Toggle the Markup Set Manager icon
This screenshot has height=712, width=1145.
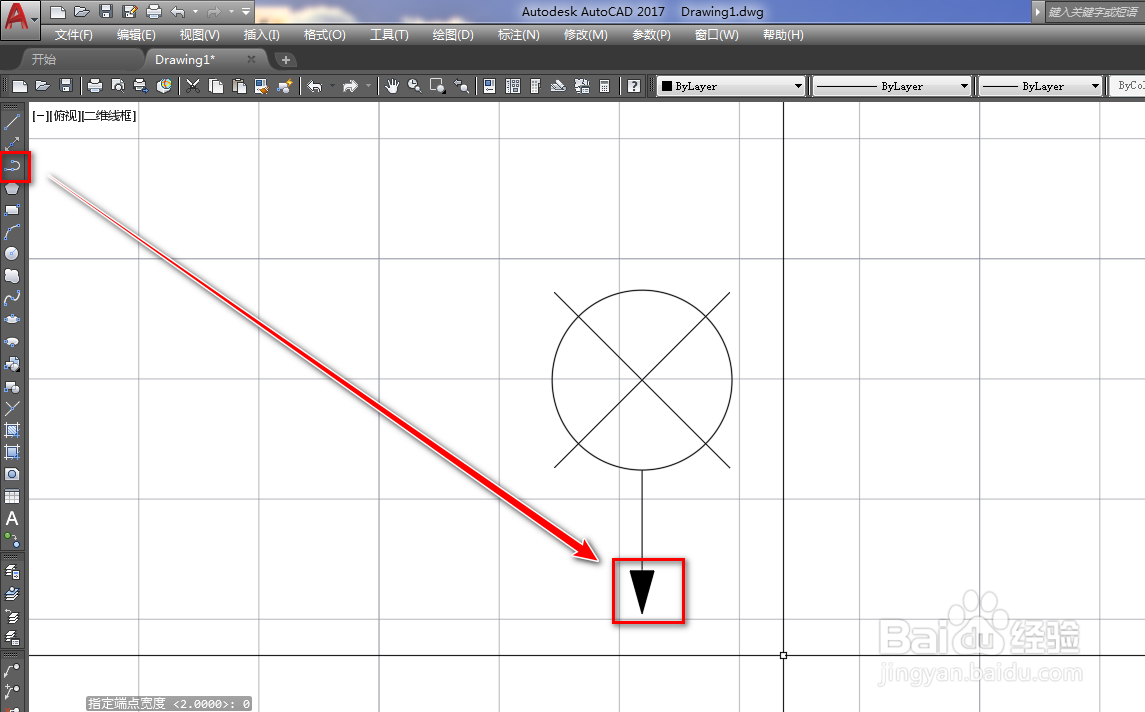point(582,86)
